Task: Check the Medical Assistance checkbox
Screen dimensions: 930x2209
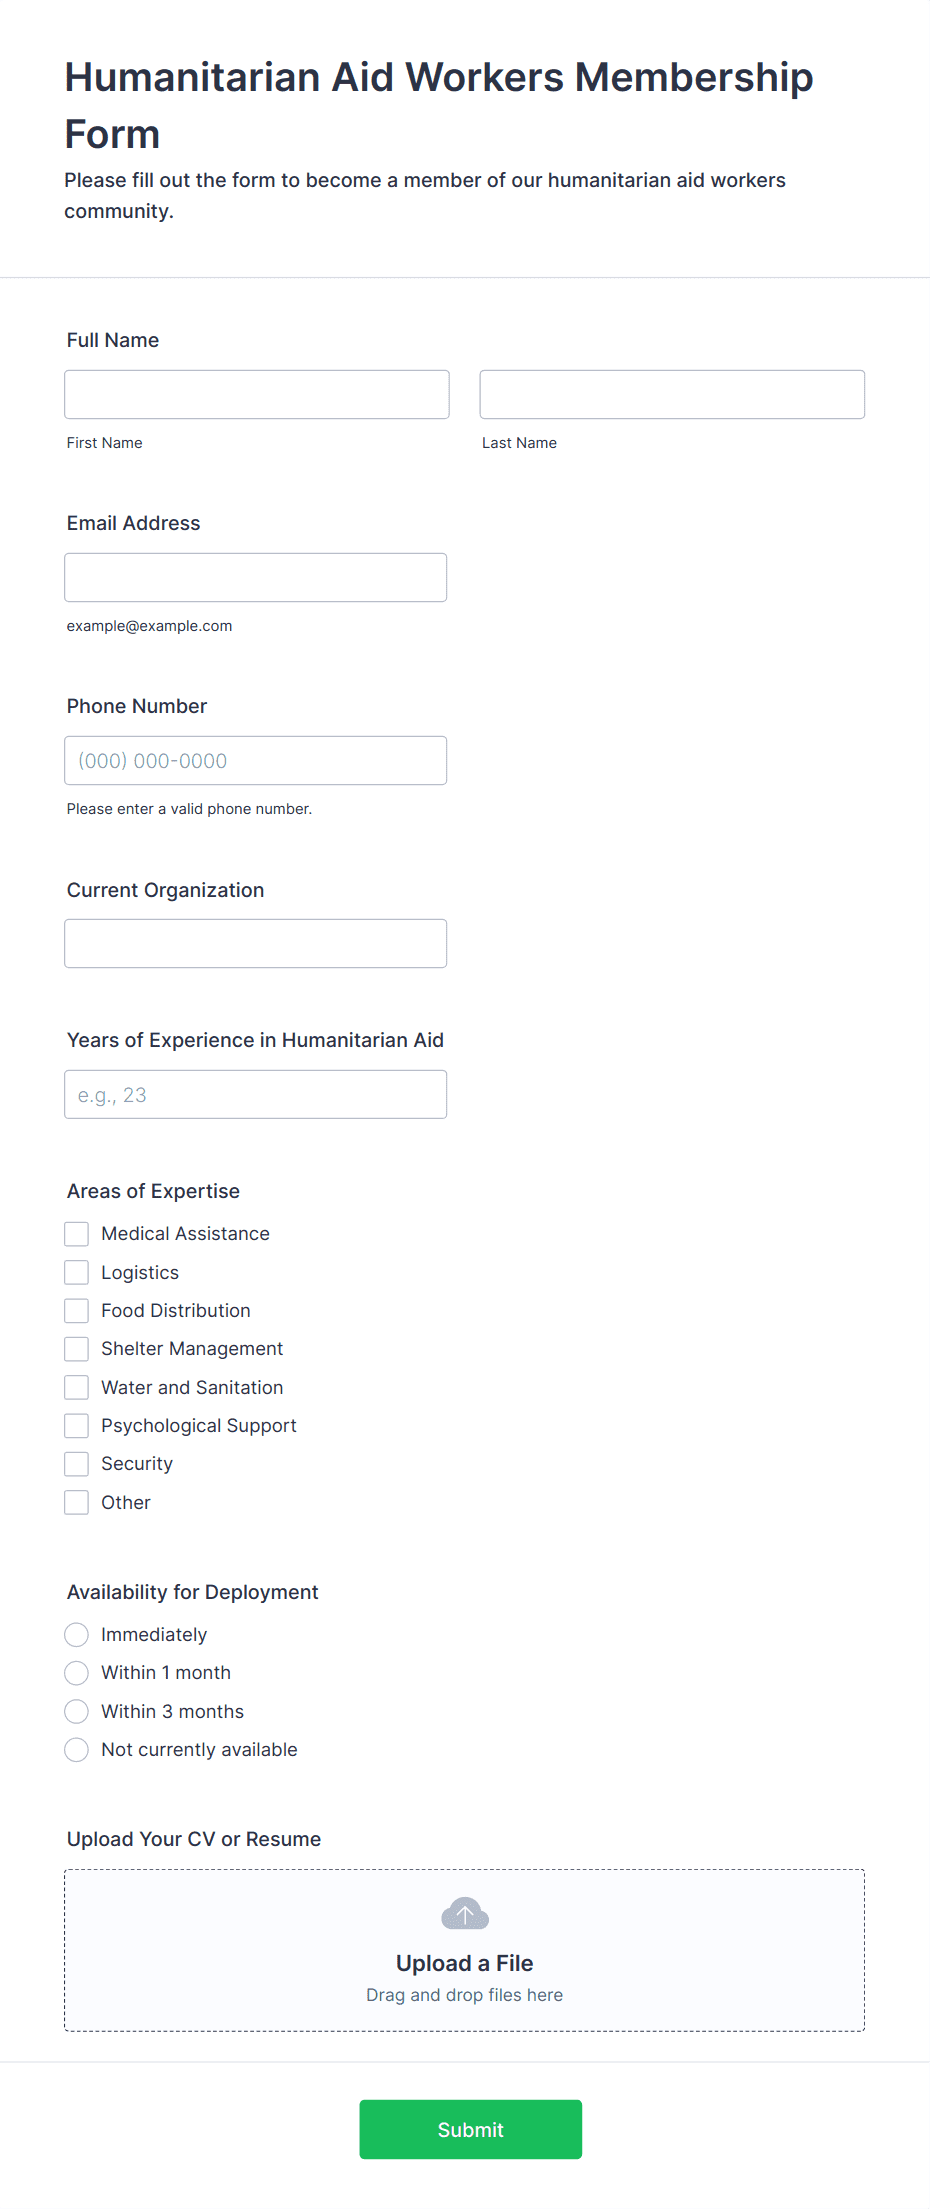Action: (77, 1234)
